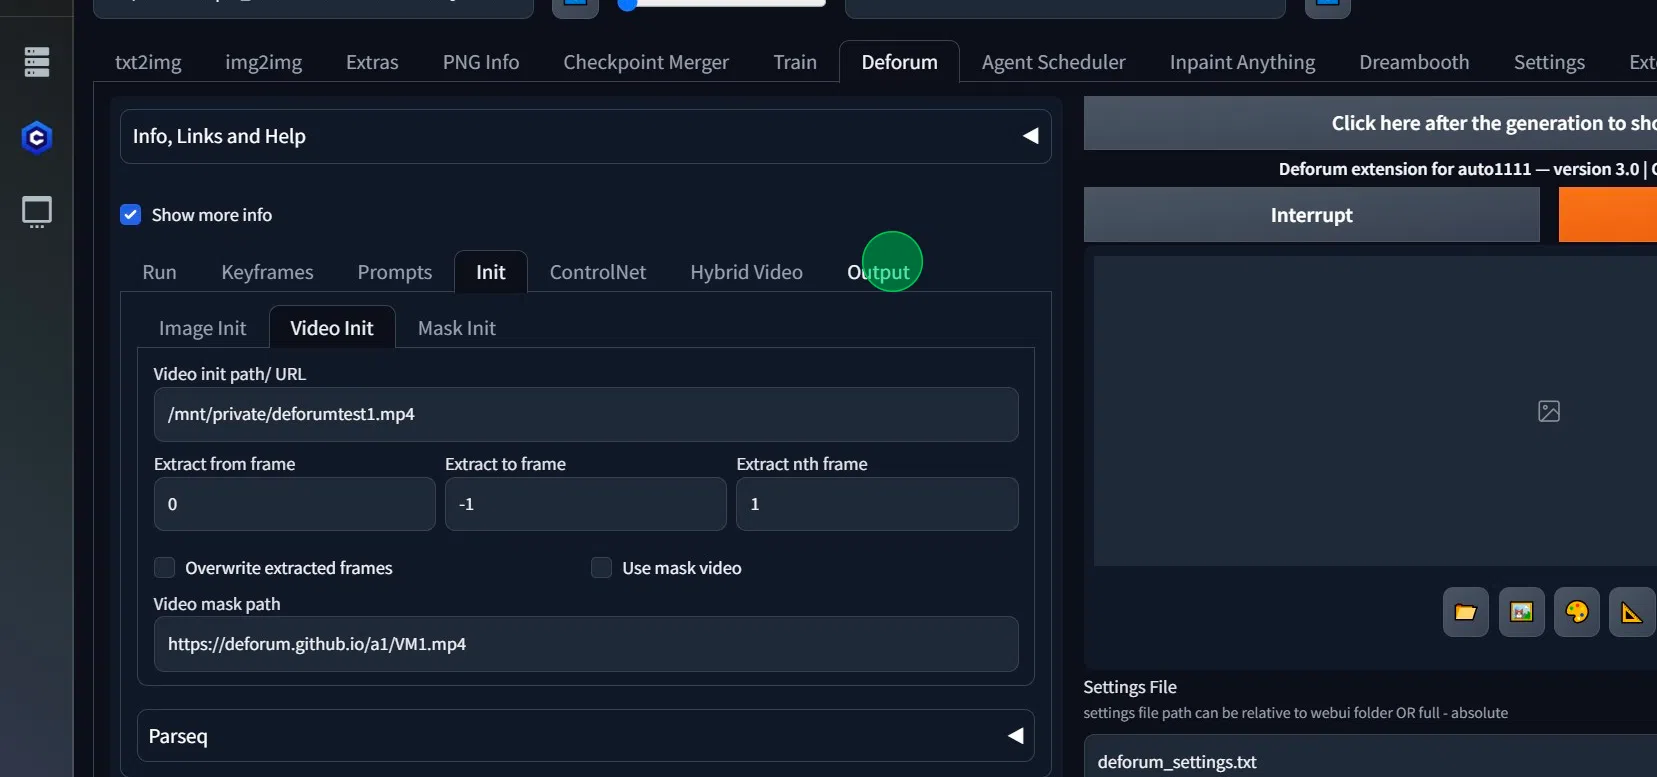The image size is (1657, 777).
Task: Click the Extract nth frame field
Action: coord(877,504)
